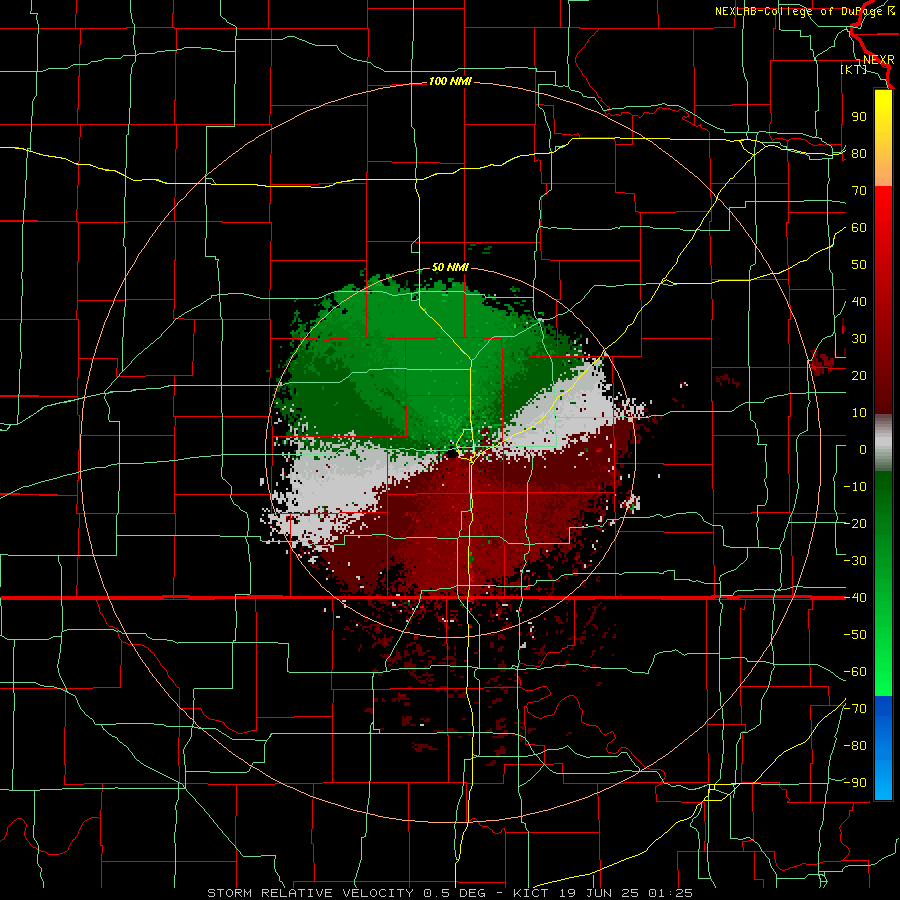This screenshot has width=900, height=900.
Task: Click the 19 JUN 25 date in the caption
Action: [598, 893]
